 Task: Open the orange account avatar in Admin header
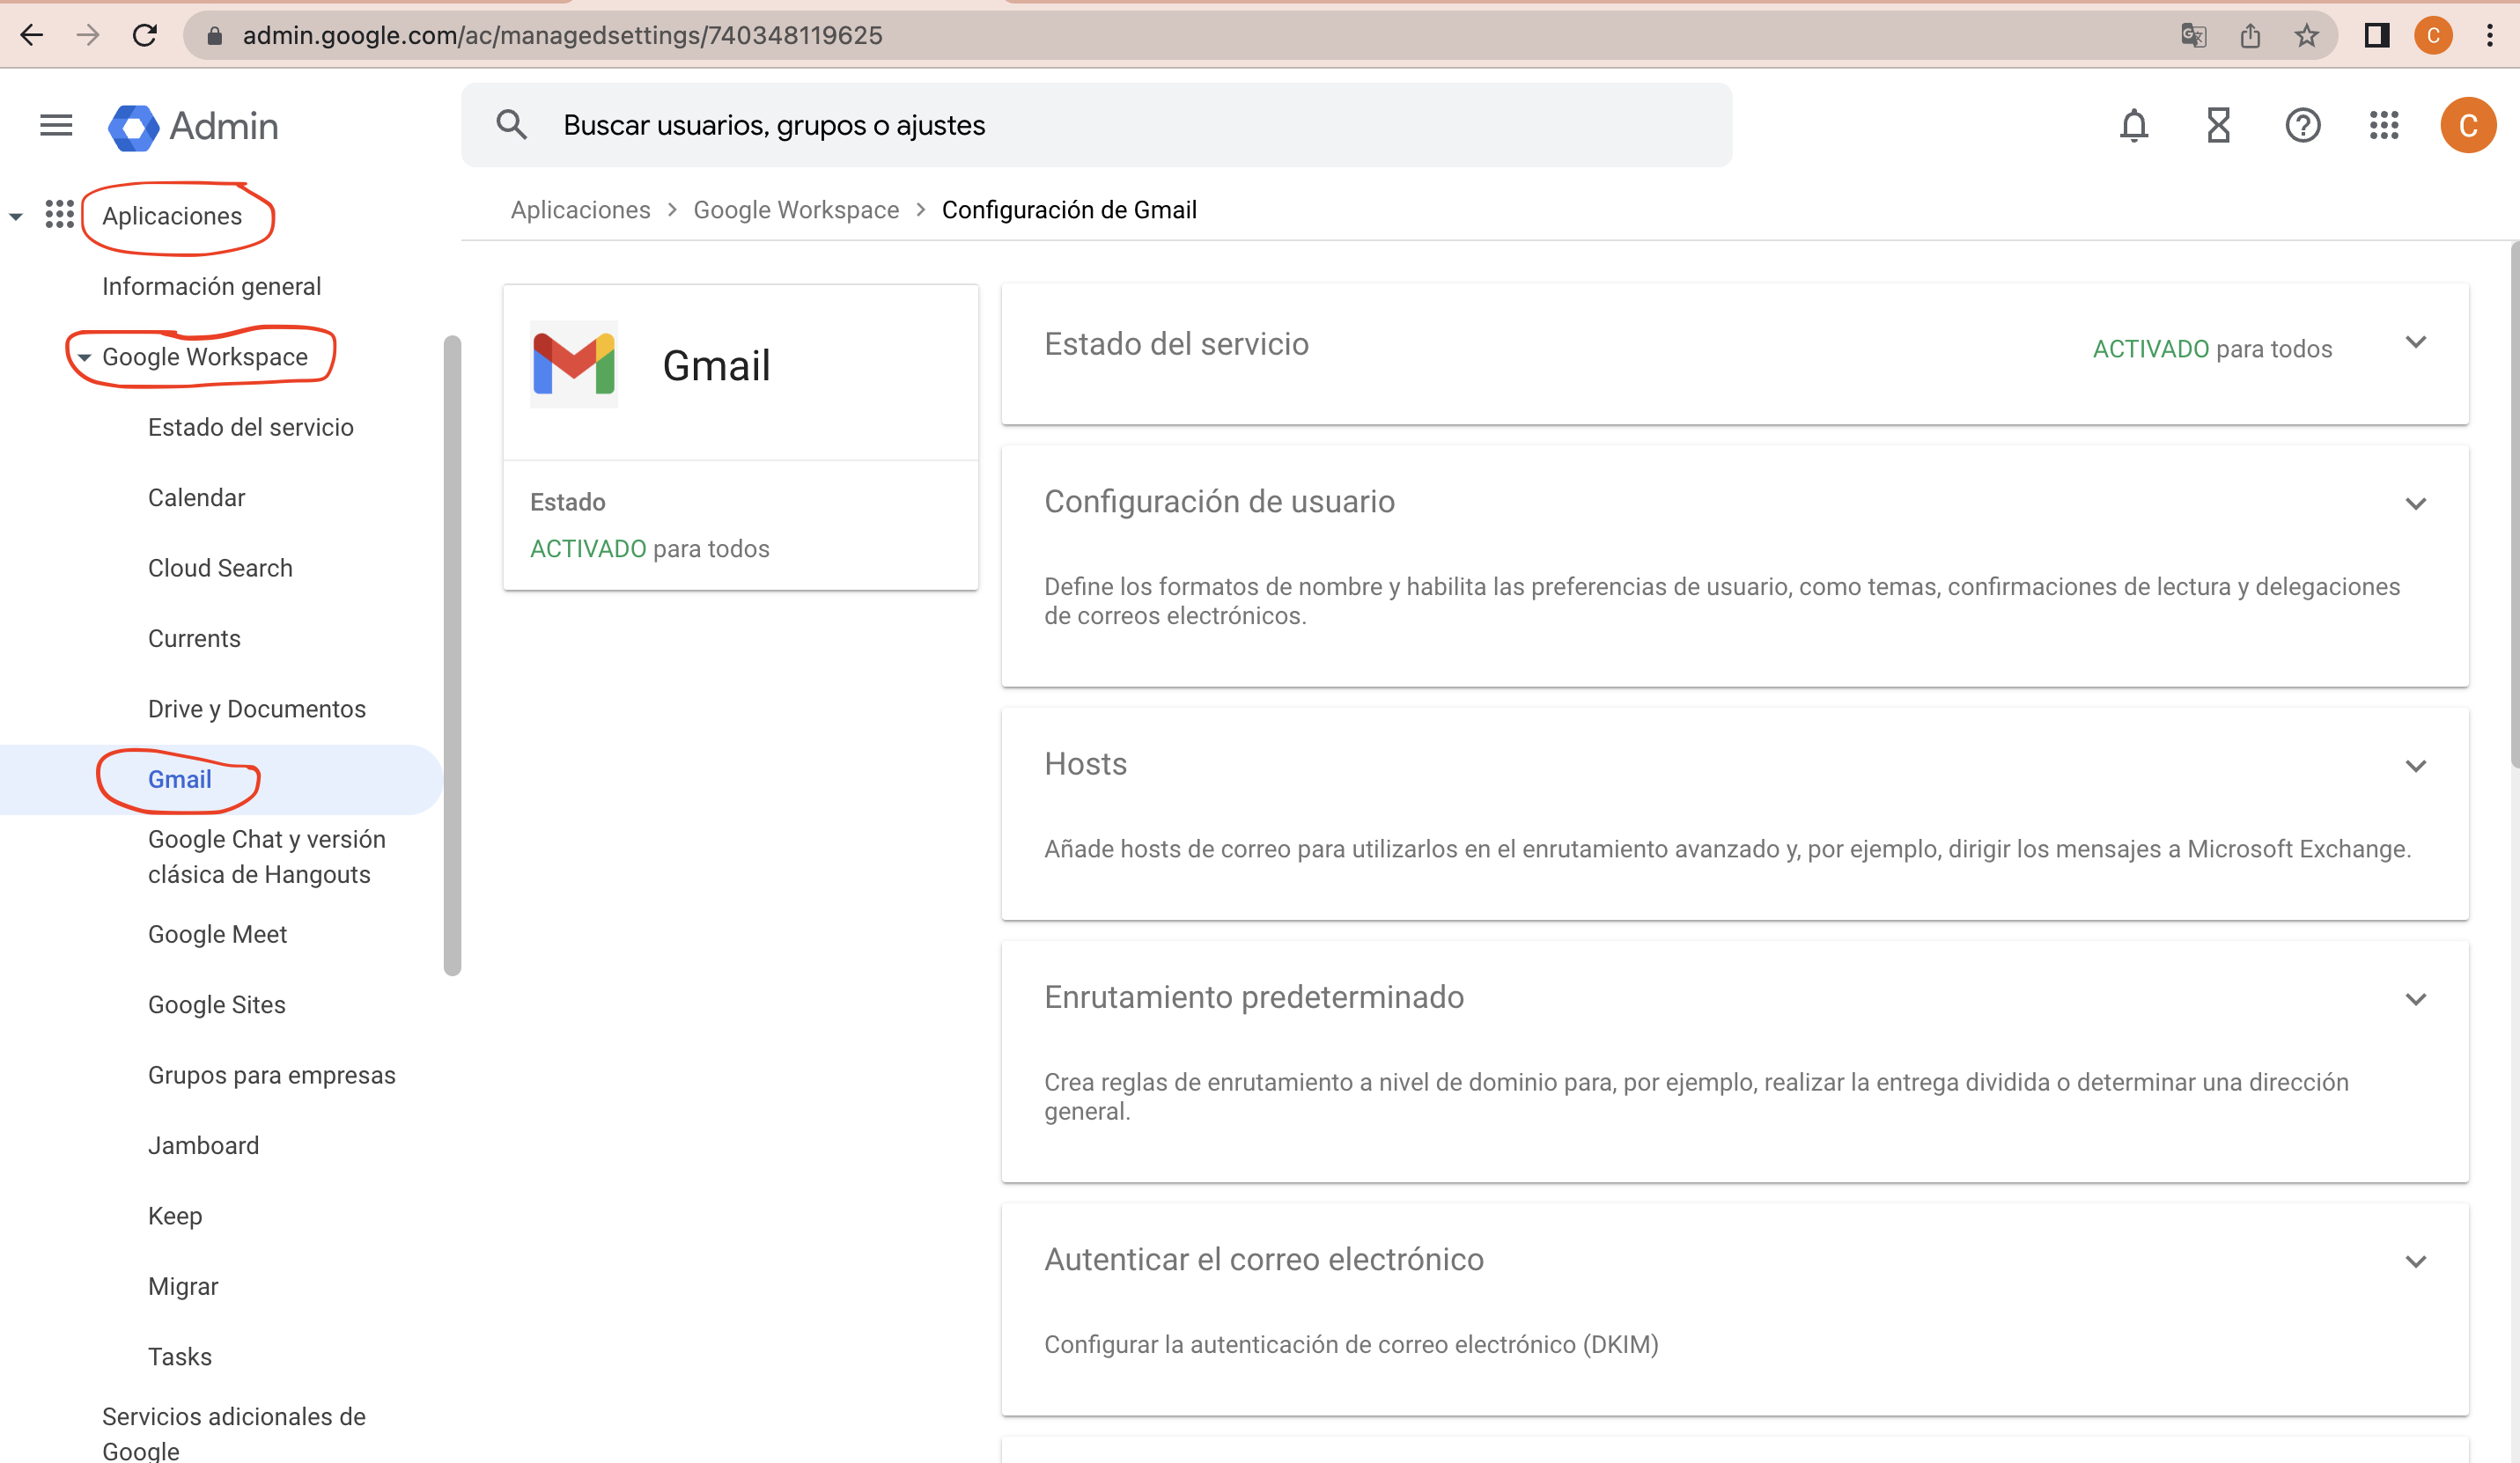coord(2468,125)
